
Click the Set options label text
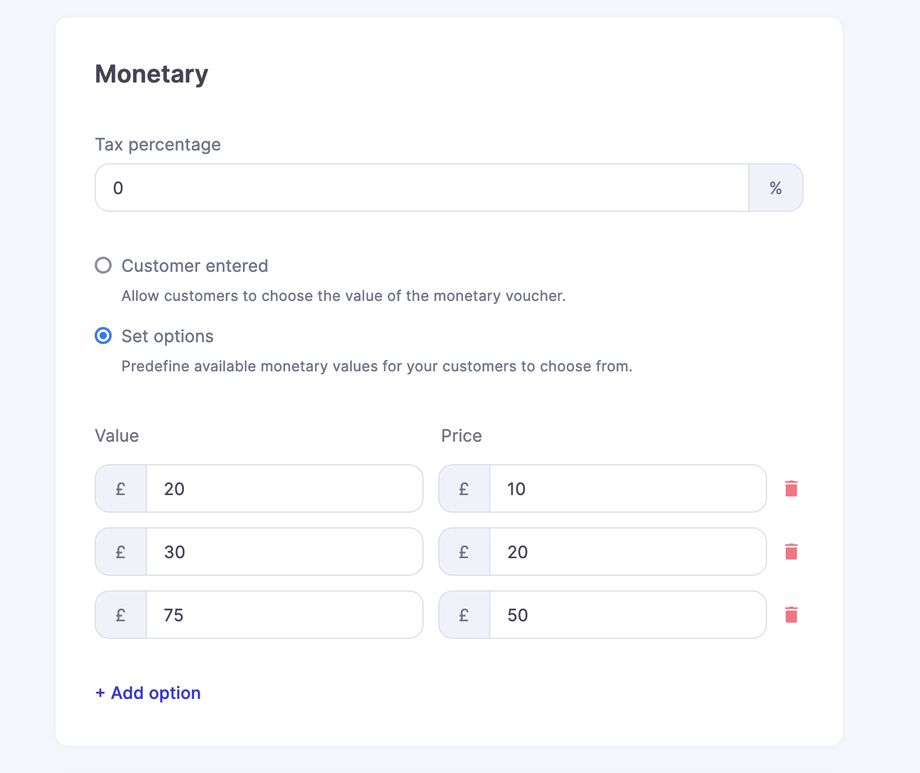pos(168,336)
